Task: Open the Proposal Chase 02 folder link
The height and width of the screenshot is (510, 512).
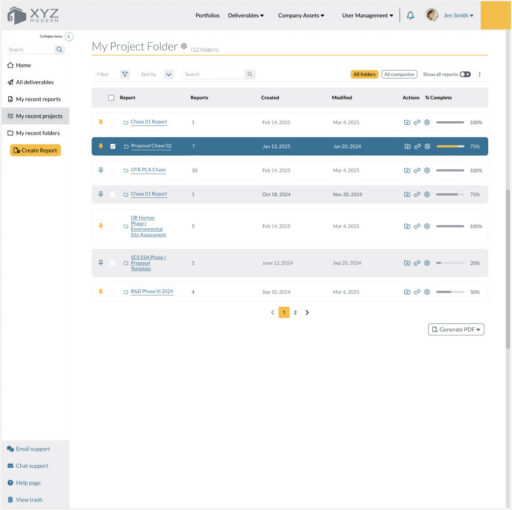Action: click(151, 146)
